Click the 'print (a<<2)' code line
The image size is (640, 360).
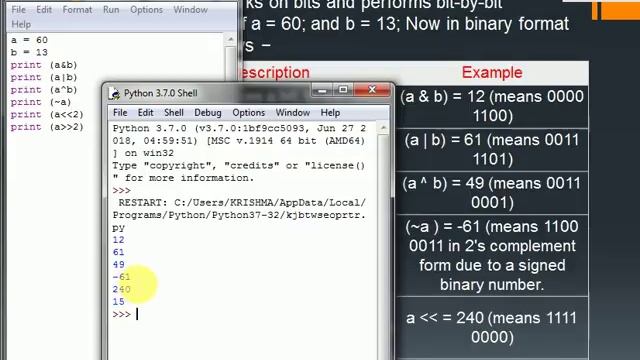click(x=47, y=115)
